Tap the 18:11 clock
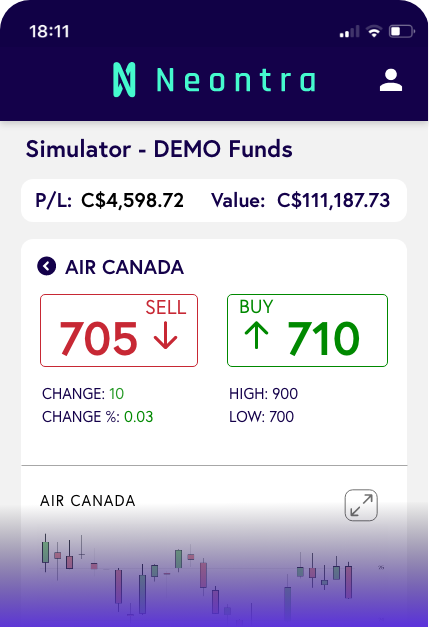 point(49,32)
